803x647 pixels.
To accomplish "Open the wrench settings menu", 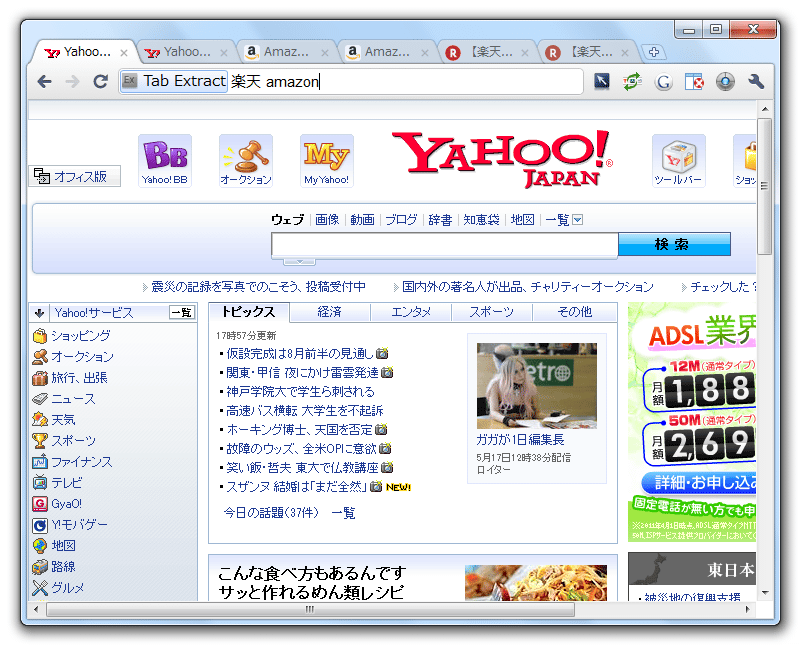I will point(756,81).
